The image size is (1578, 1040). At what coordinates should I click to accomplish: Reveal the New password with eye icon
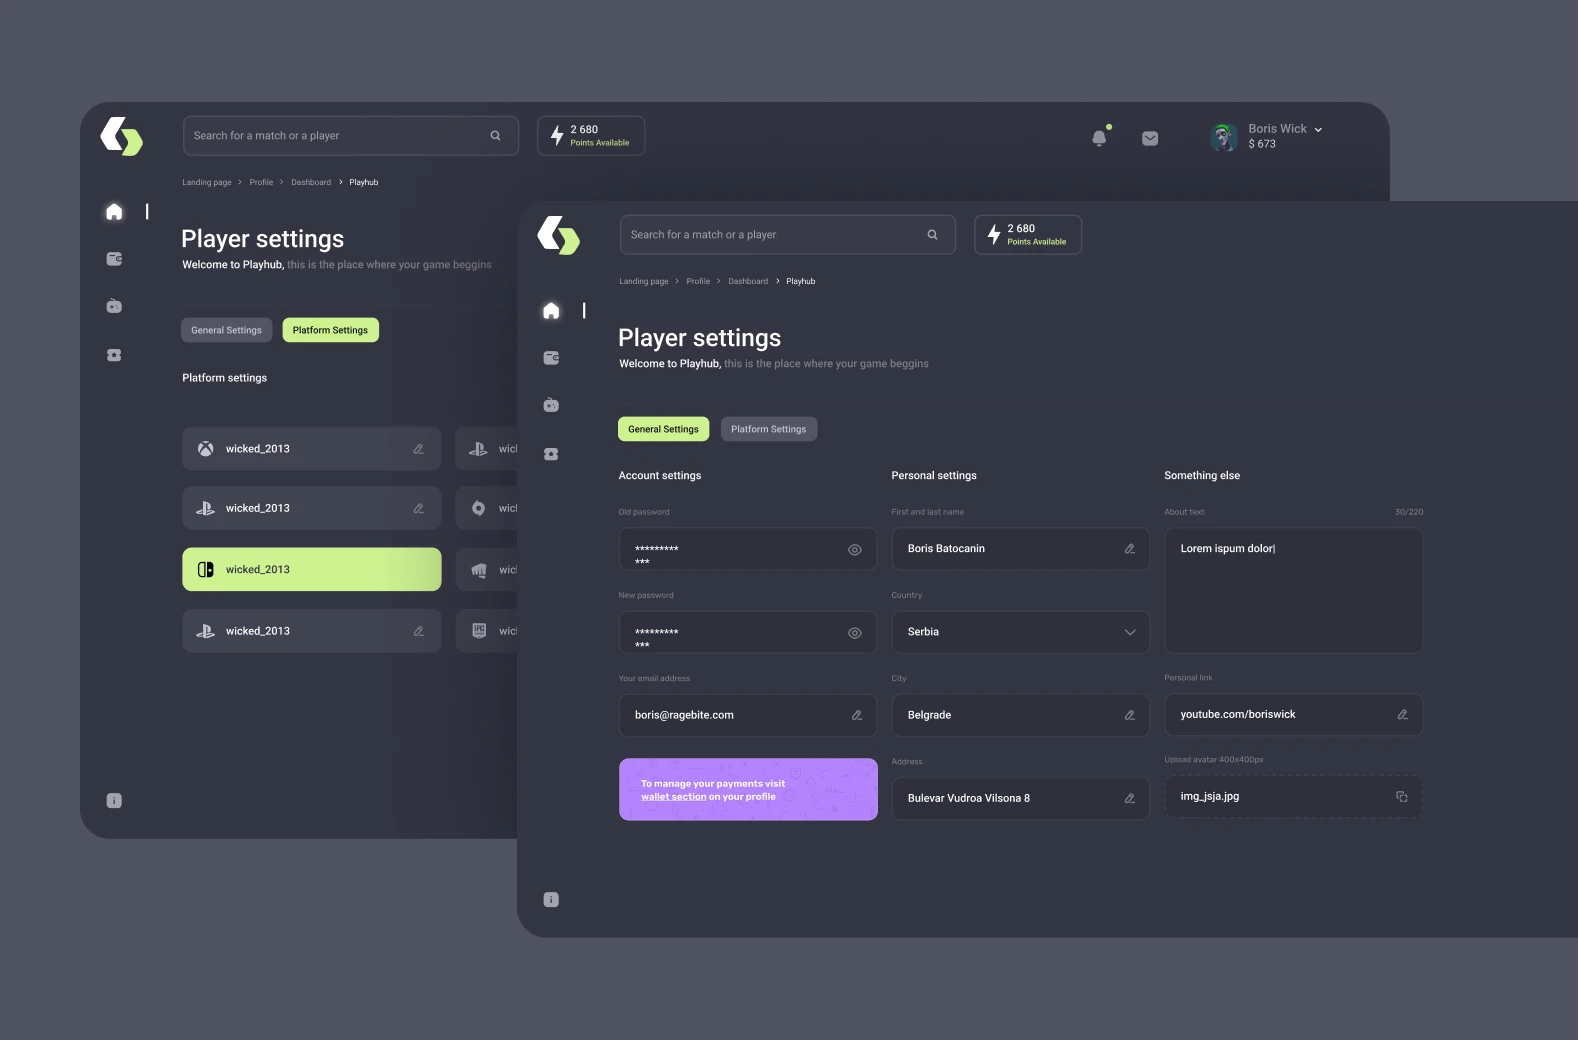855,633
